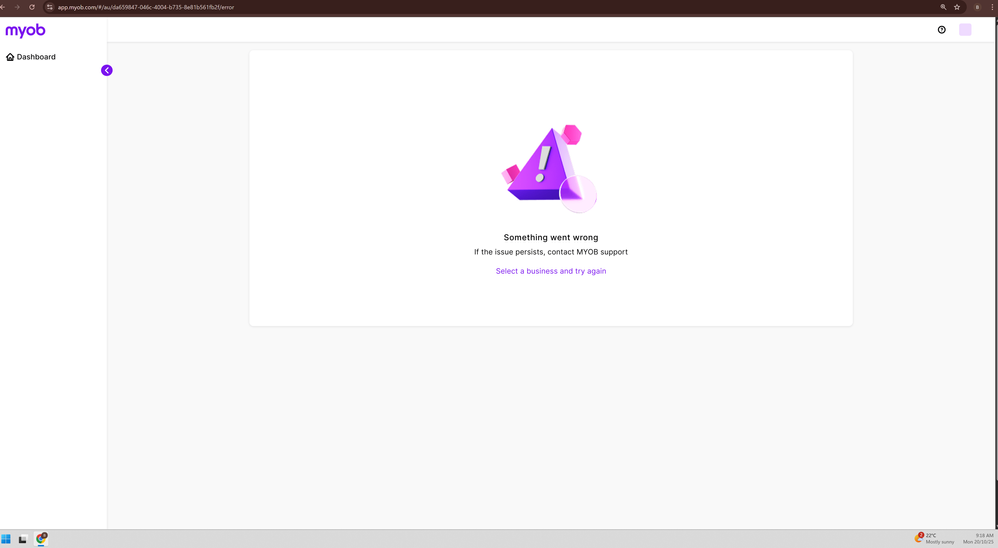Open the user profile avatar menu
998x548 pixels.
click(965, 30)
